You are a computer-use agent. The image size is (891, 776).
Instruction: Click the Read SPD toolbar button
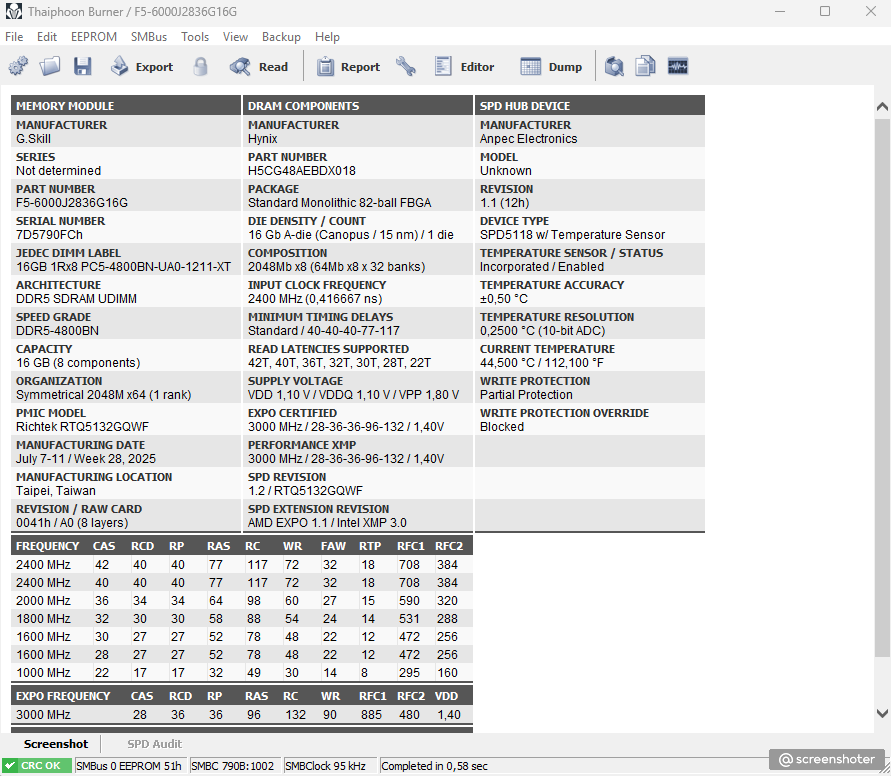pyautogui.click(x=259, y=66)
